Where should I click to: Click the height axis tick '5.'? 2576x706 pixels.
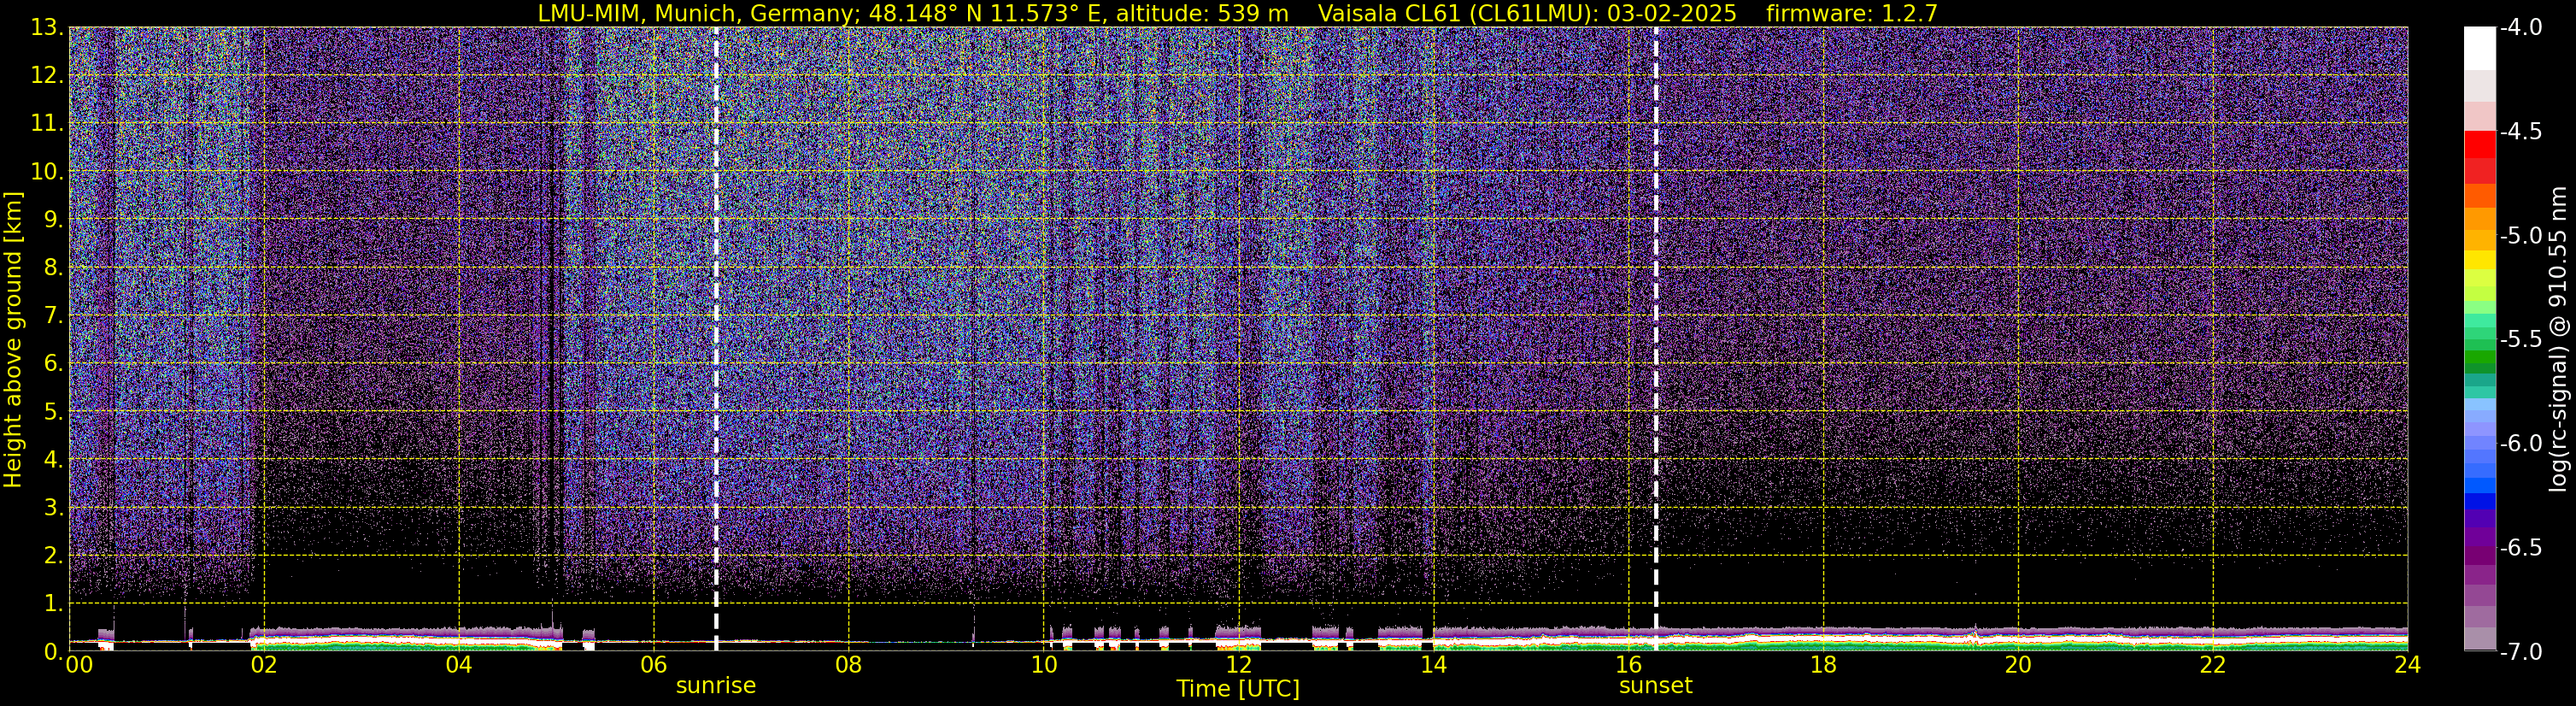[x=54, y=412]
